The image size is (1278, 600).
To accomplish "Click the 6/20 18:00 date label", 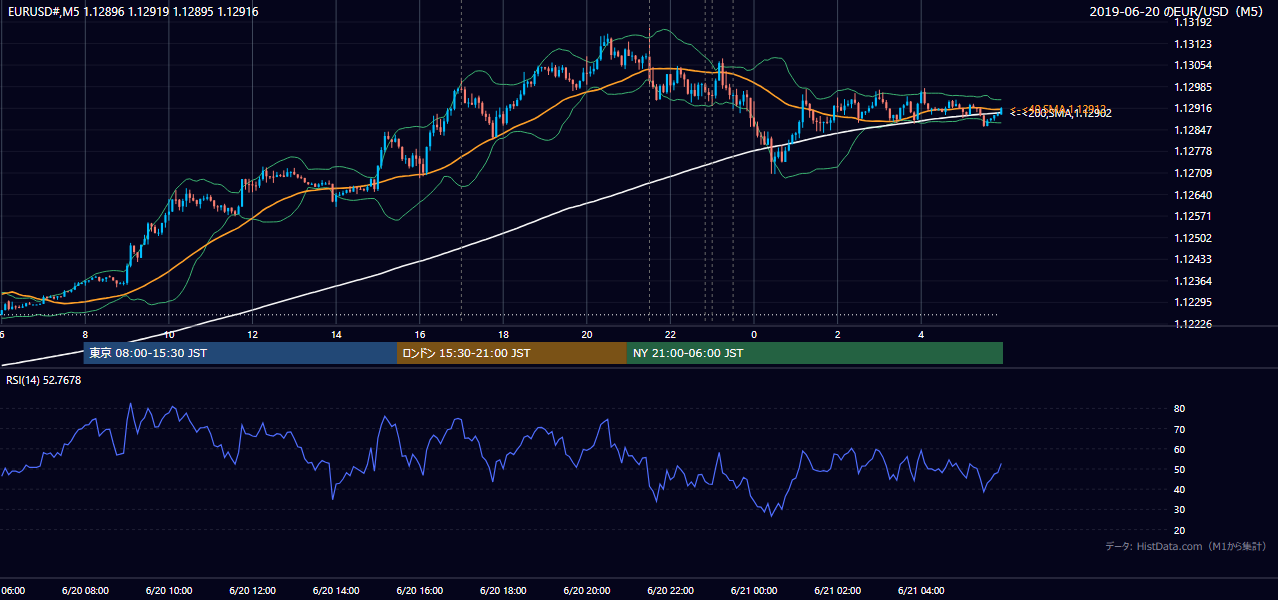I will click(503, 591).
